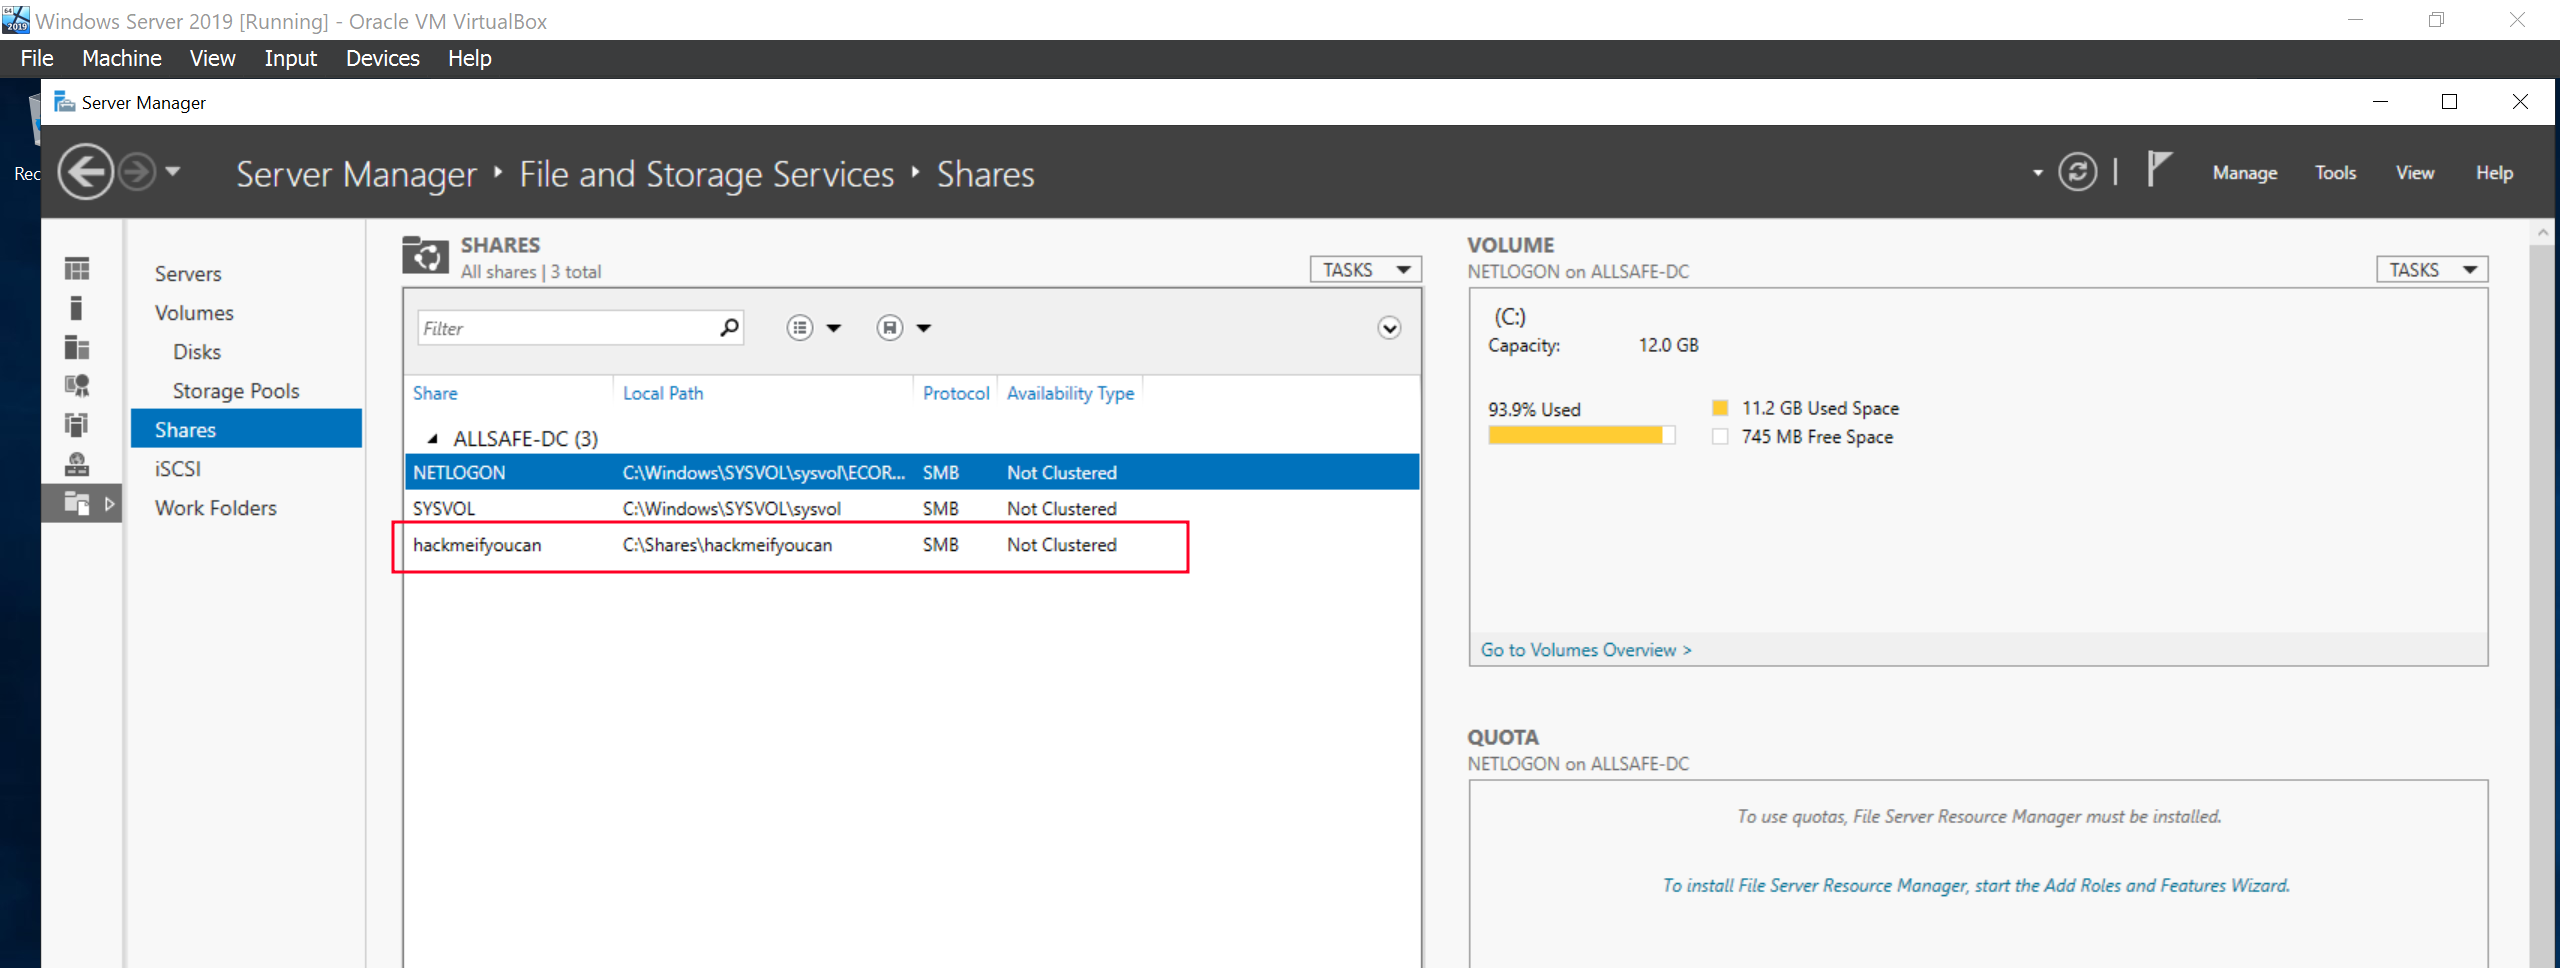2560x968 pixels.
Task: Open the saved queries dropdown arrow
Action: 924,328
